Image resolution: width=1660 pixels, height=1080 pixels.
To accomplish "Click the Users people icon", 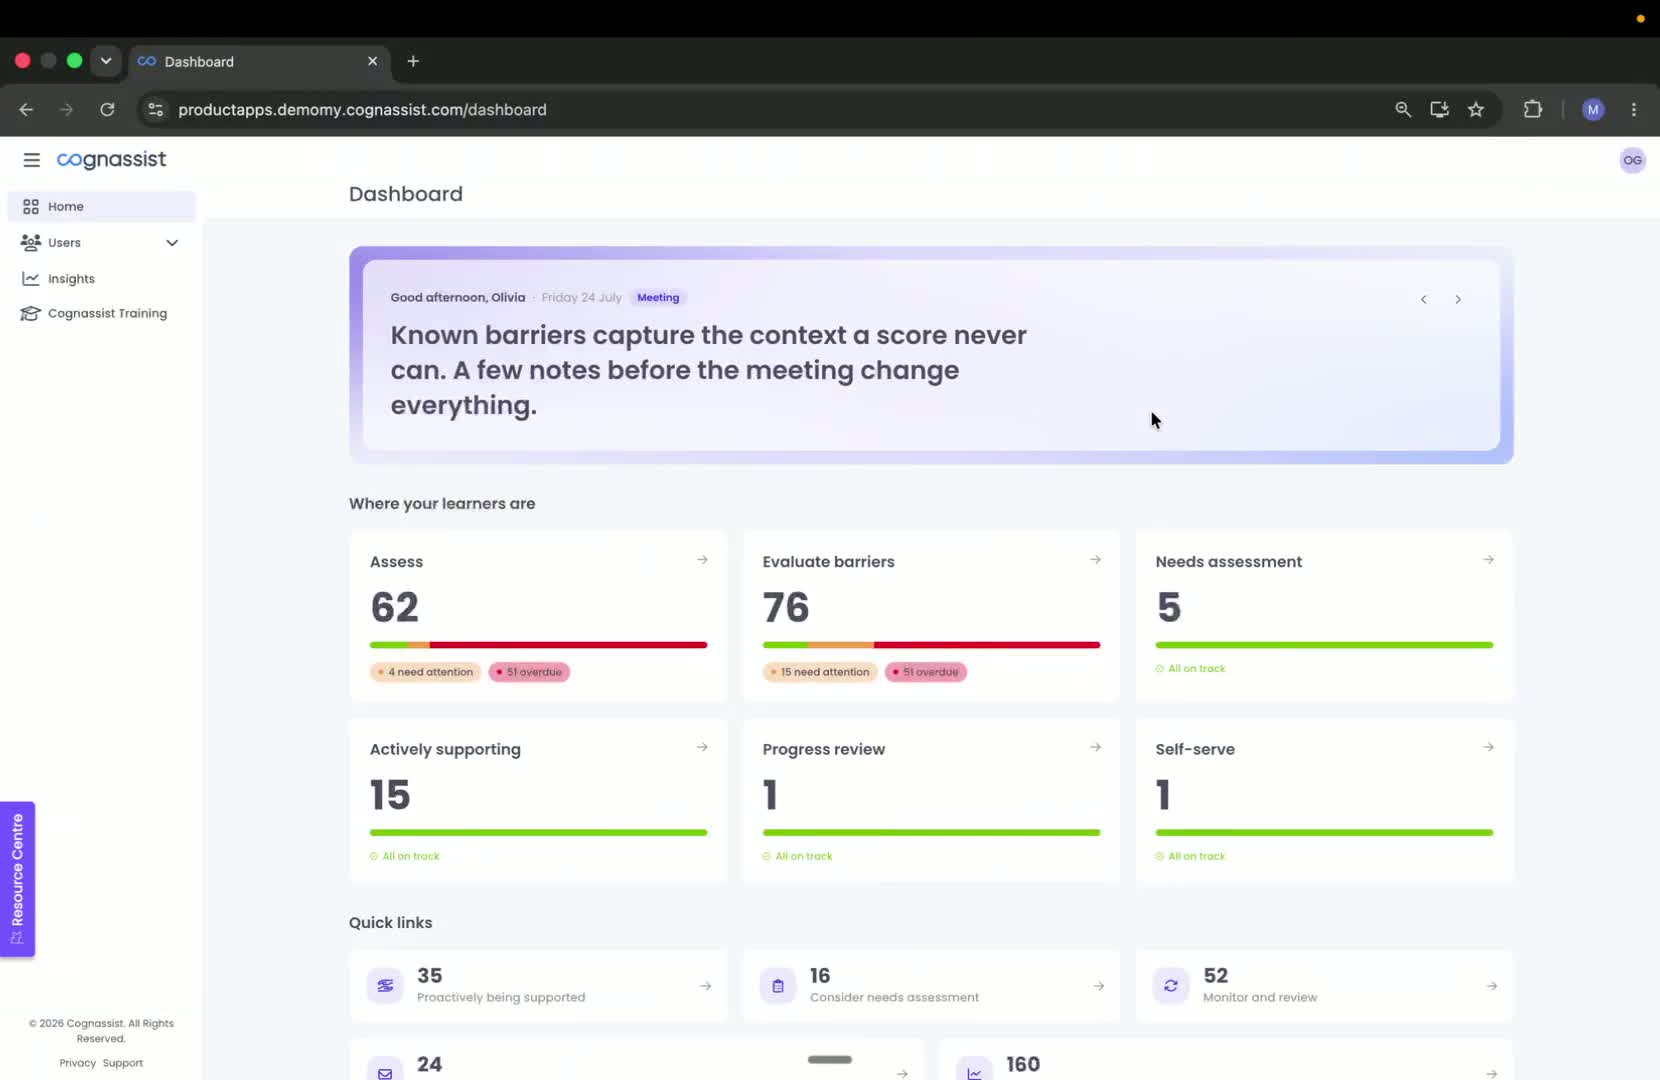I will 31,242.
